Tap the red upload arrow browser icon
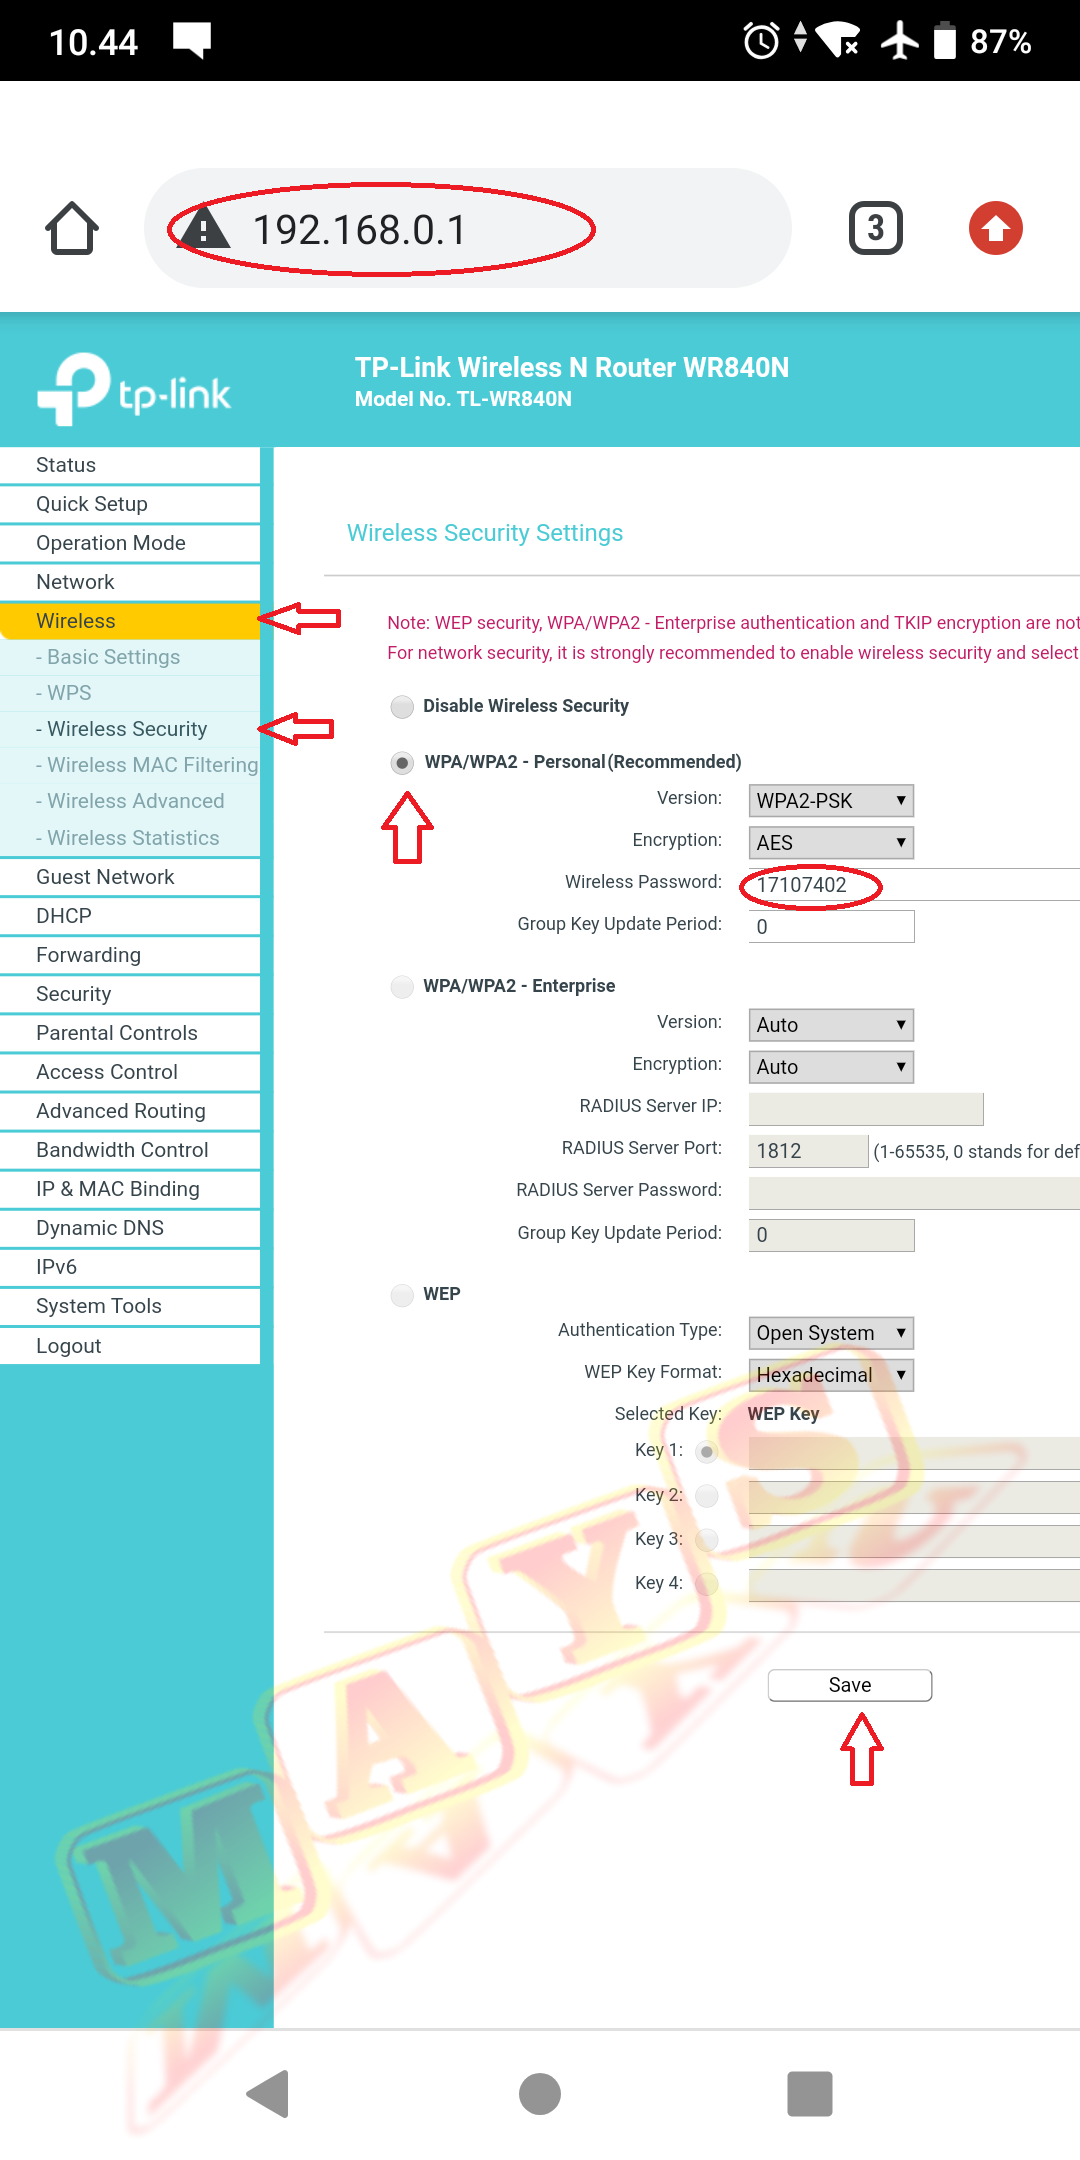The width and height of the screenshot is (1080, 2160). 996,229
